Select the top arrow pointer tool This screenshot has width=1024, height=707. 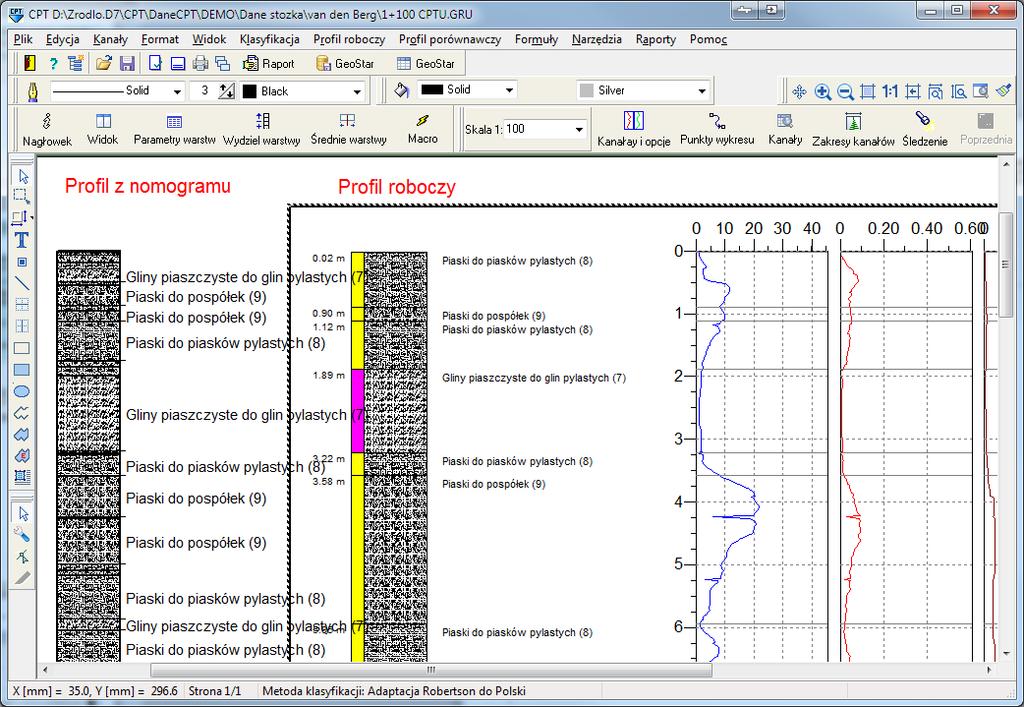pyautogui.click(x=23, y=176)
